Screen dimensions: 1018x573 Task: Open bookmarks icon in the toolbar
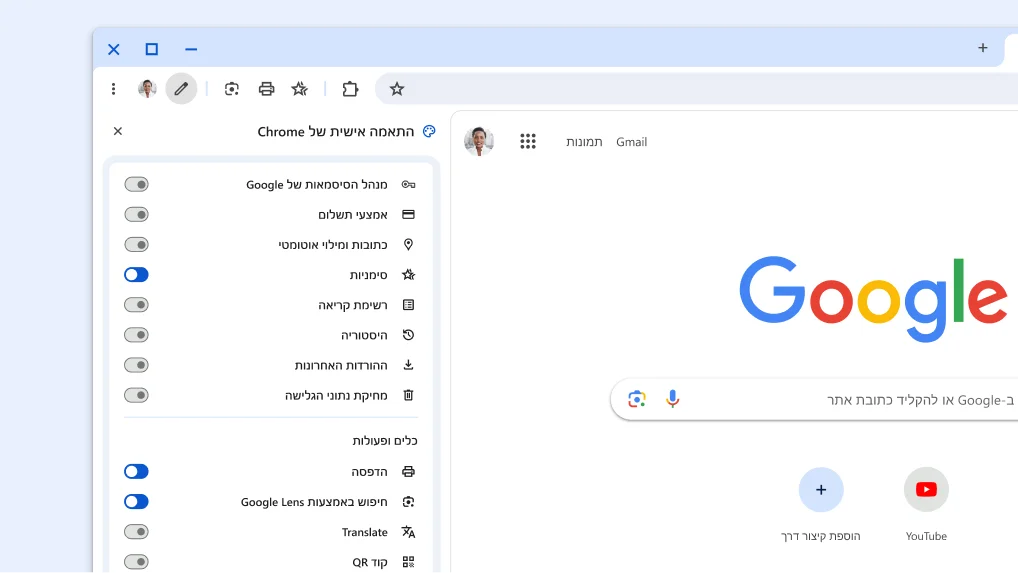click(299, 89)
